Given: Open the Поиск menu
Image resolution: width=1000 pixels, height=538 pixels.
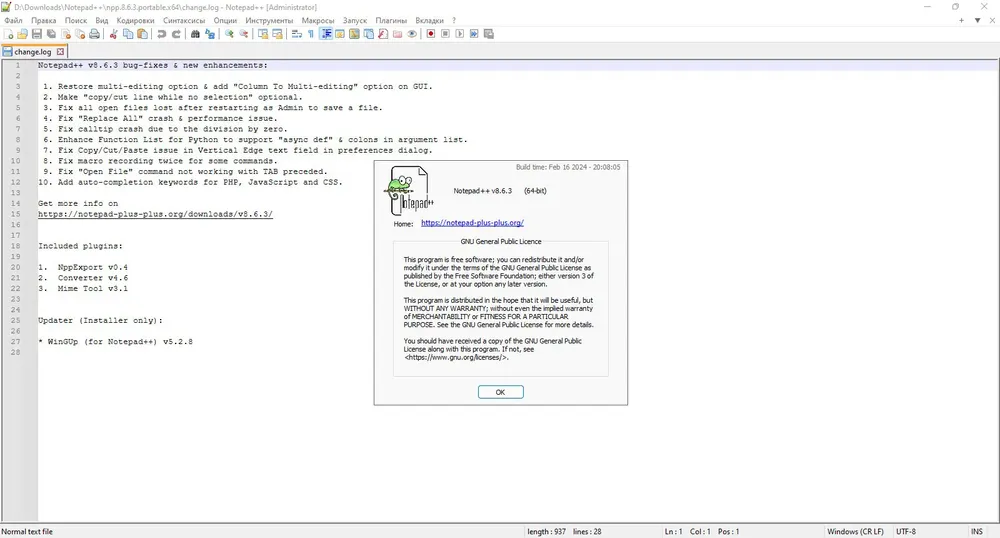Looking at the screenshot, I should pyautogui.click(x=76, y=20).
